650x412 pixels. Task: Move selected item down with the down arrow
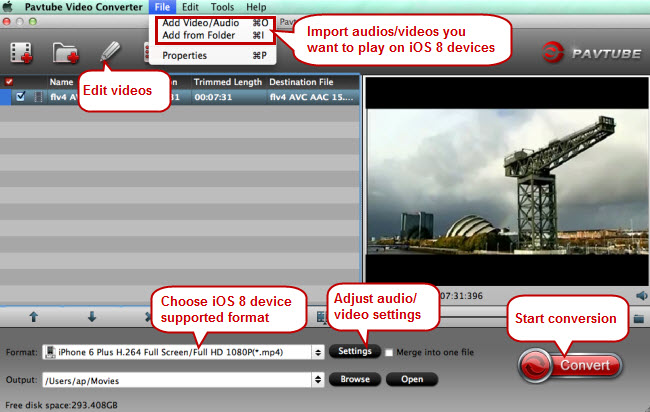pos(92,317)
